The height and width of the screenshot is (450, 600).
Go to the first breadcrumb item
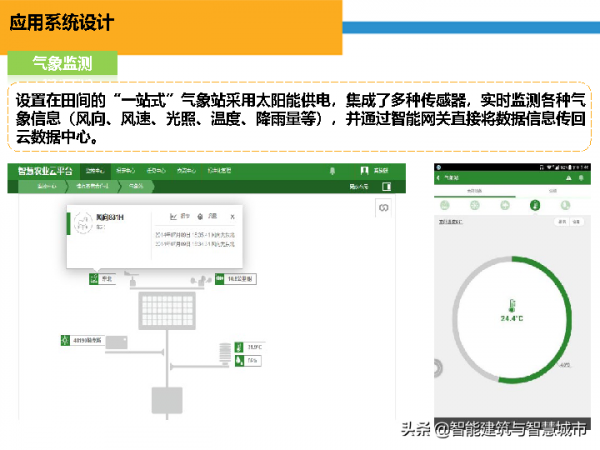tap(46, 186)
